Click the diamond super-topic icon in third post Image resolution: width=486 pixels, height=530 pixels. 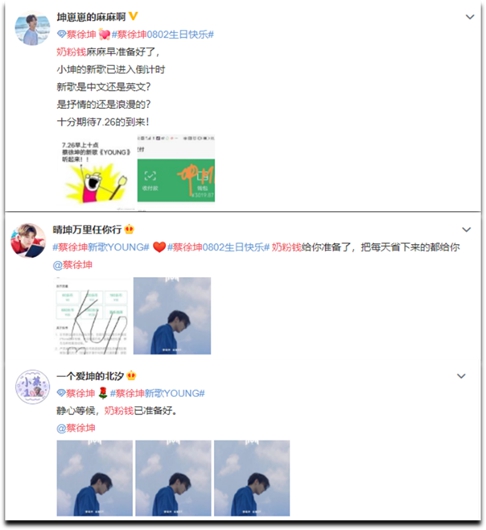click(x=61, y=393)
